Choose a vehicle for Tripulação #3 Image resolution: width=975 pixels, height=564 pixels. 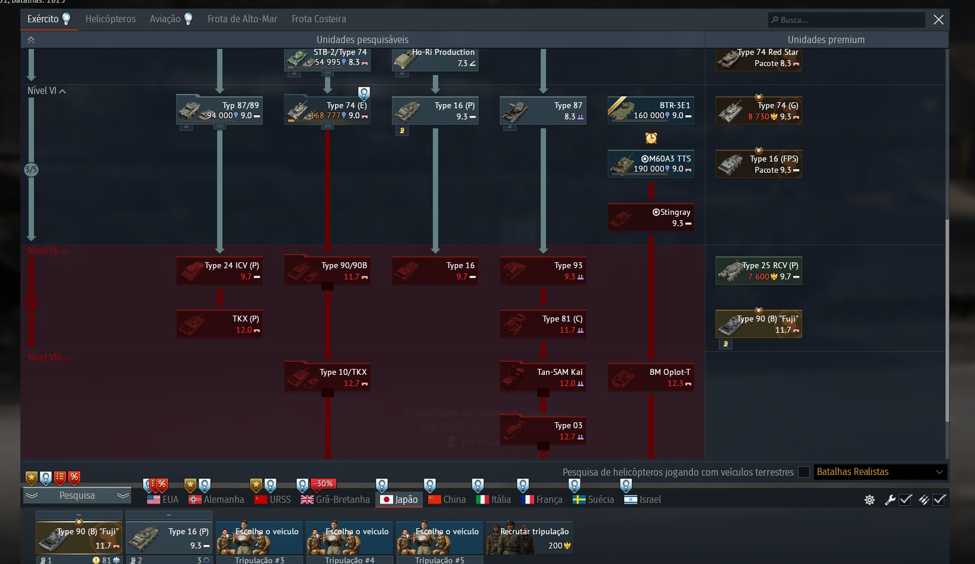(x=259, y=537)
